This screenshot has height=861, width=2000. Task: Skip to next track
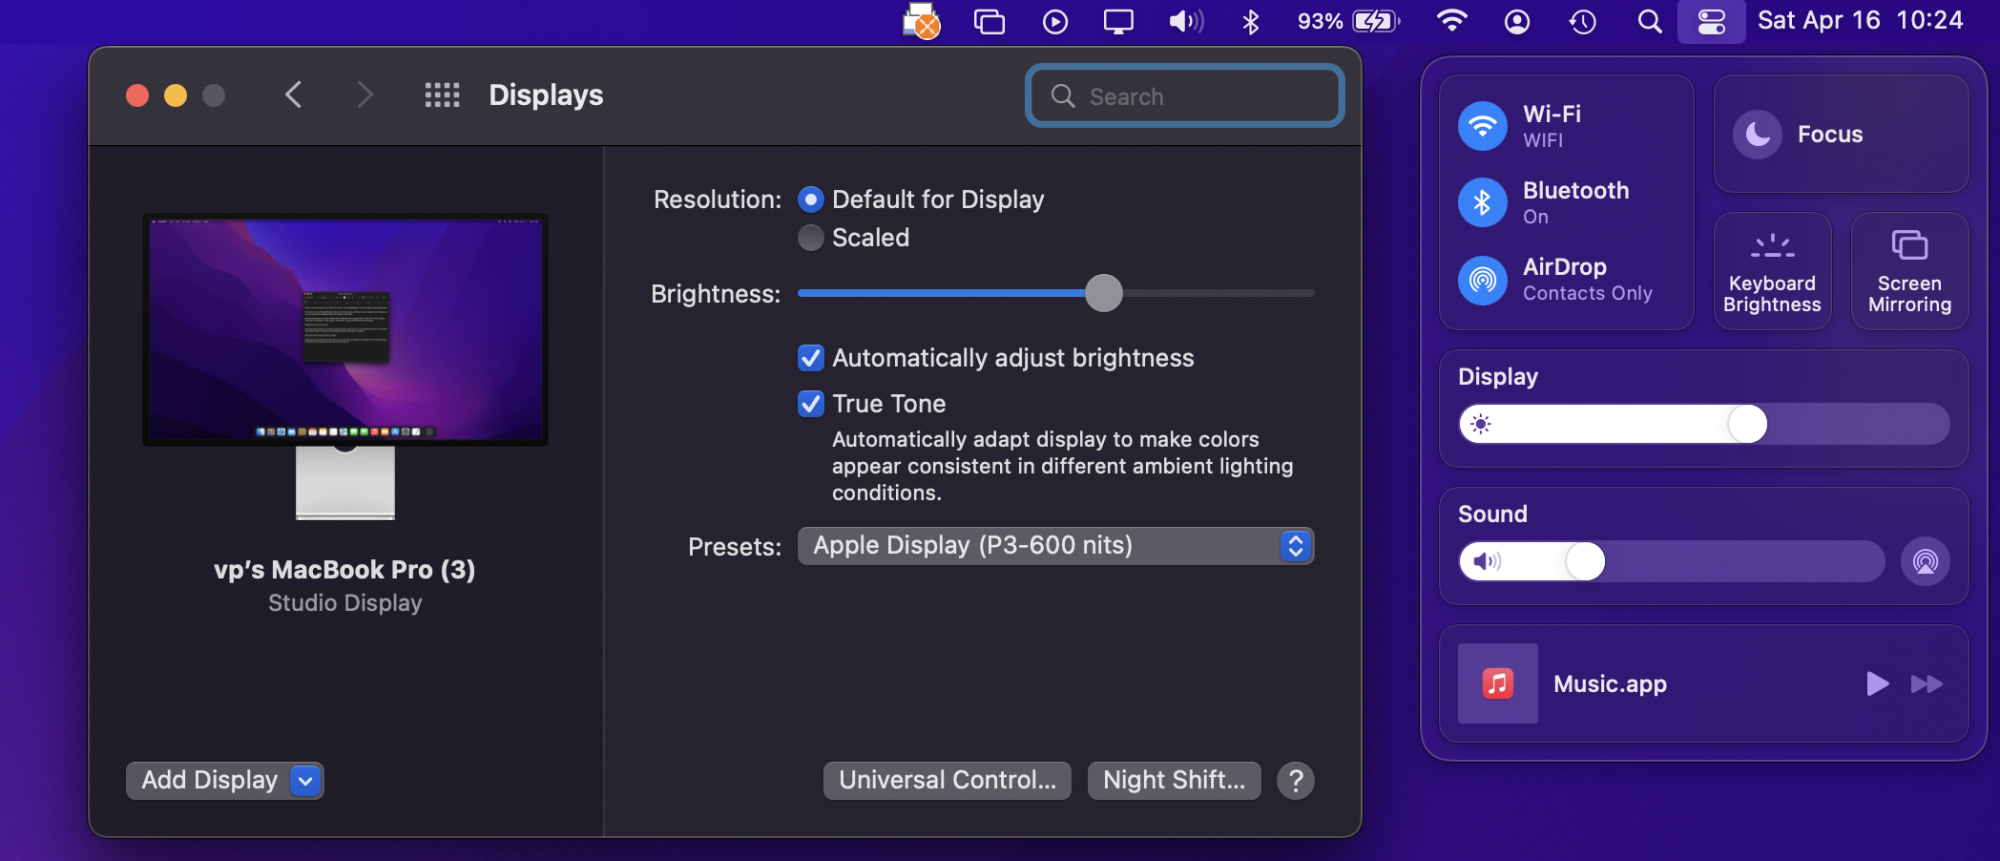pos(1926,684)
